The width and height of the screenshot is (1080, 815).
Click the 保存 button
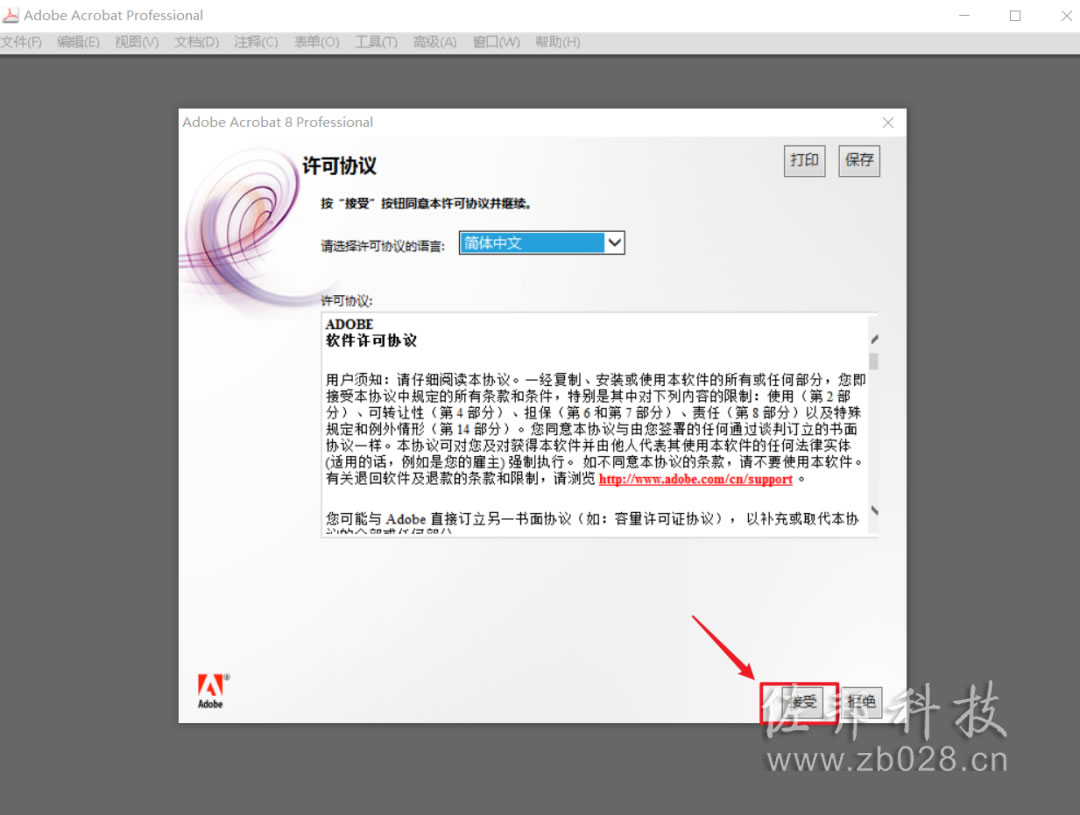coord(859,161)
